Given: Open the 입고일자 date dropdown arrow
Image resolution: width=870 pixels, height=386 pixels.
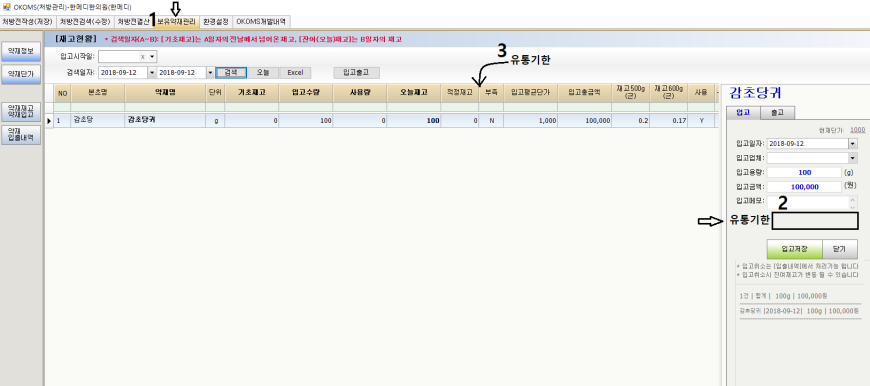Looking at the screenshot, I should [x=853, y=143].
